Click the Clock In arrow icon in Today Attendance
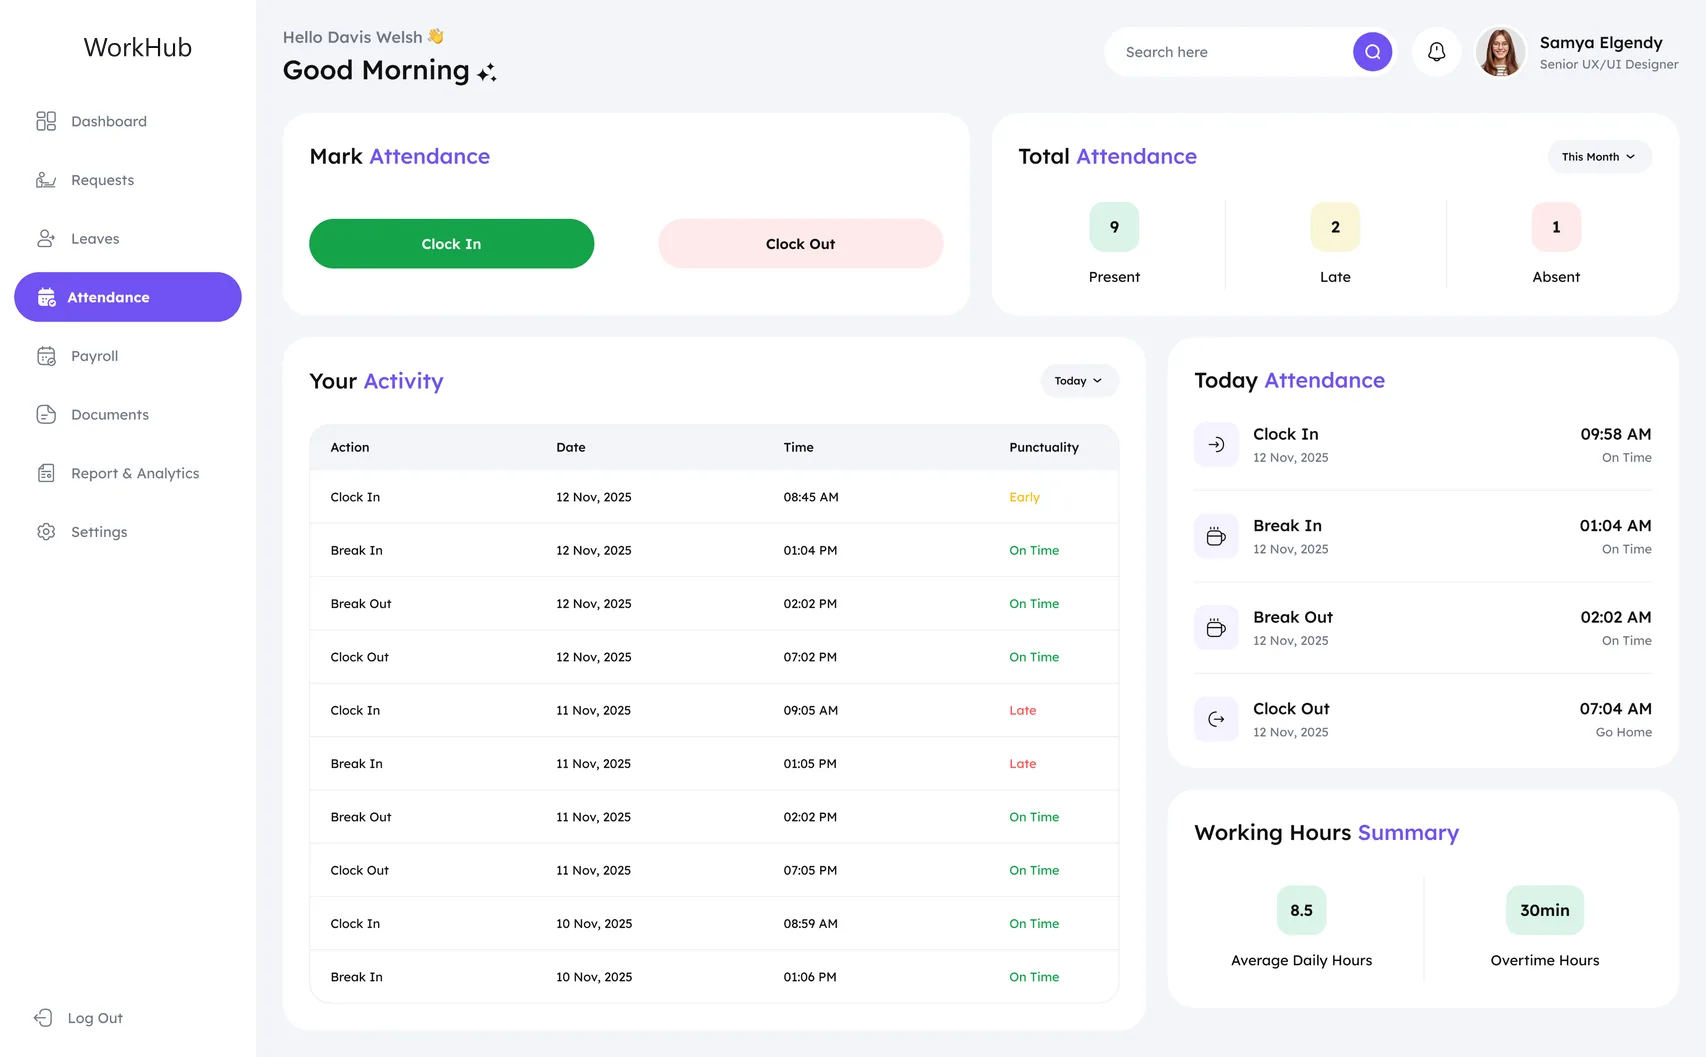 1216,445
